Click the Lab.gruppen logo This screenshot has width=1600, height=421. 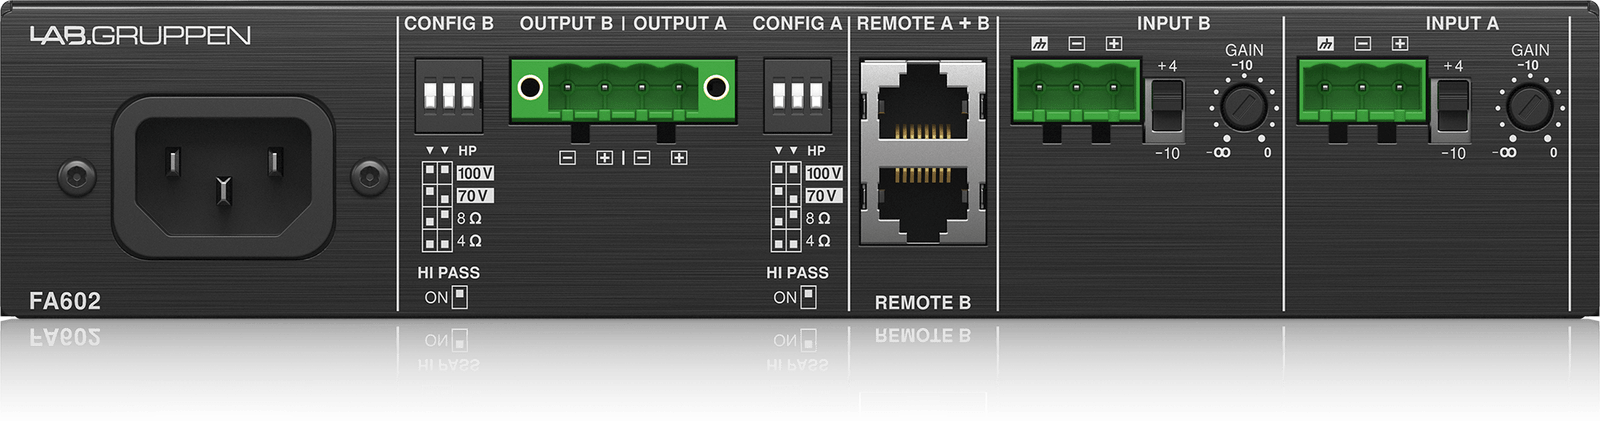click(140, 36)
